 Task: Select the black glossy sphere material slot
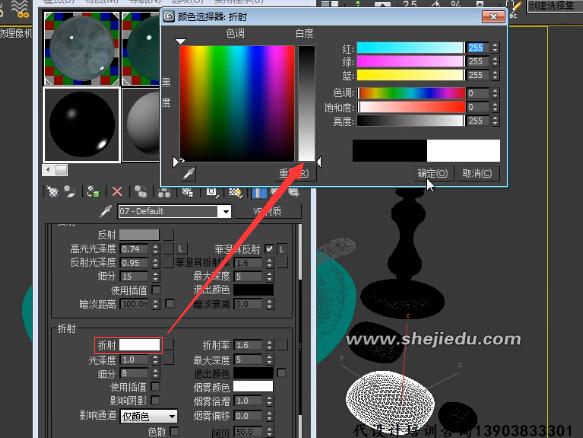tap(82, 125)
